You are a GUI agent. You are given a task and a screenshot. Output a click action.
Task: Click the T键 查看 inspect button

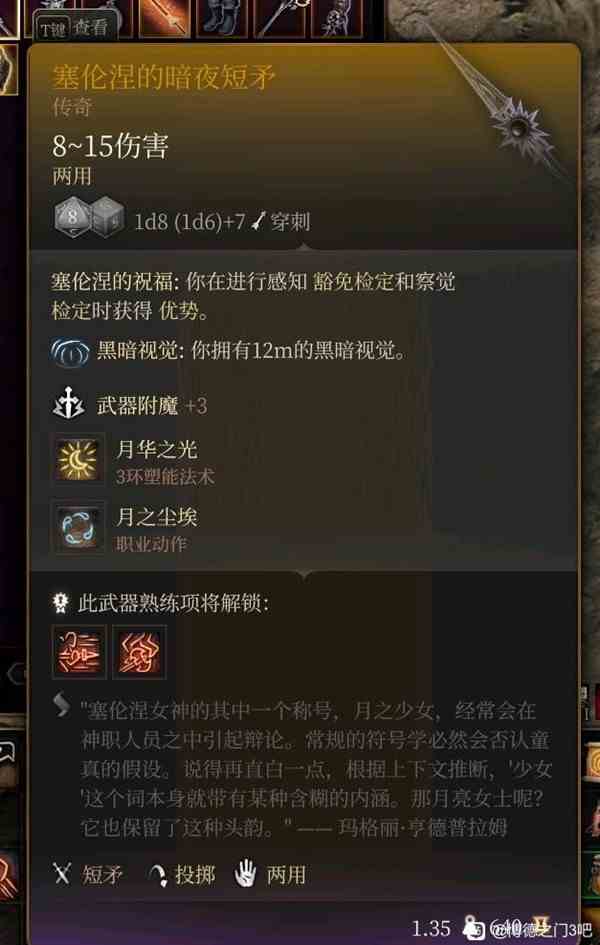[x=75, y=27]
